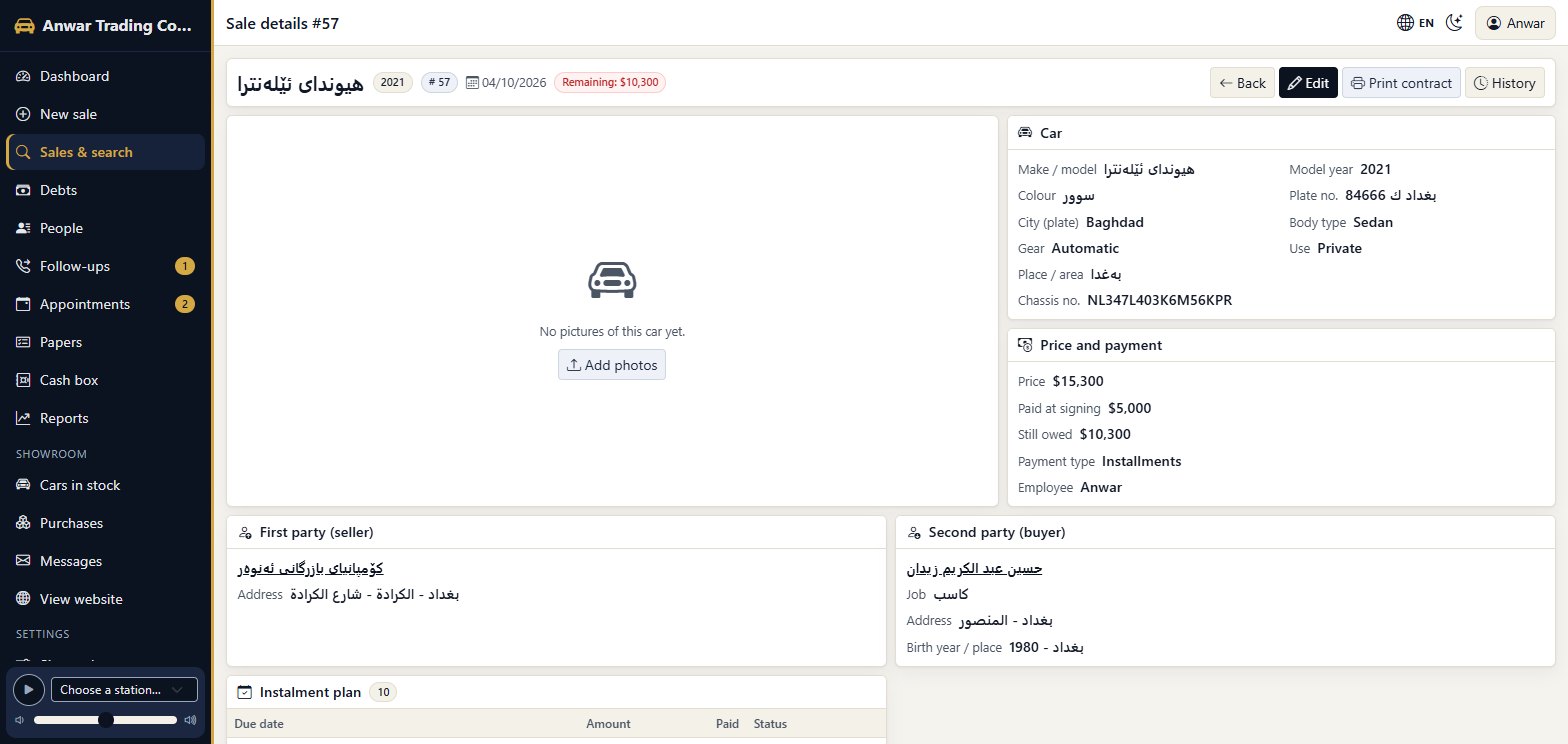Click the radio volume slider
Viewport: 1568px width, 744px height.
(x=106, y=720)
